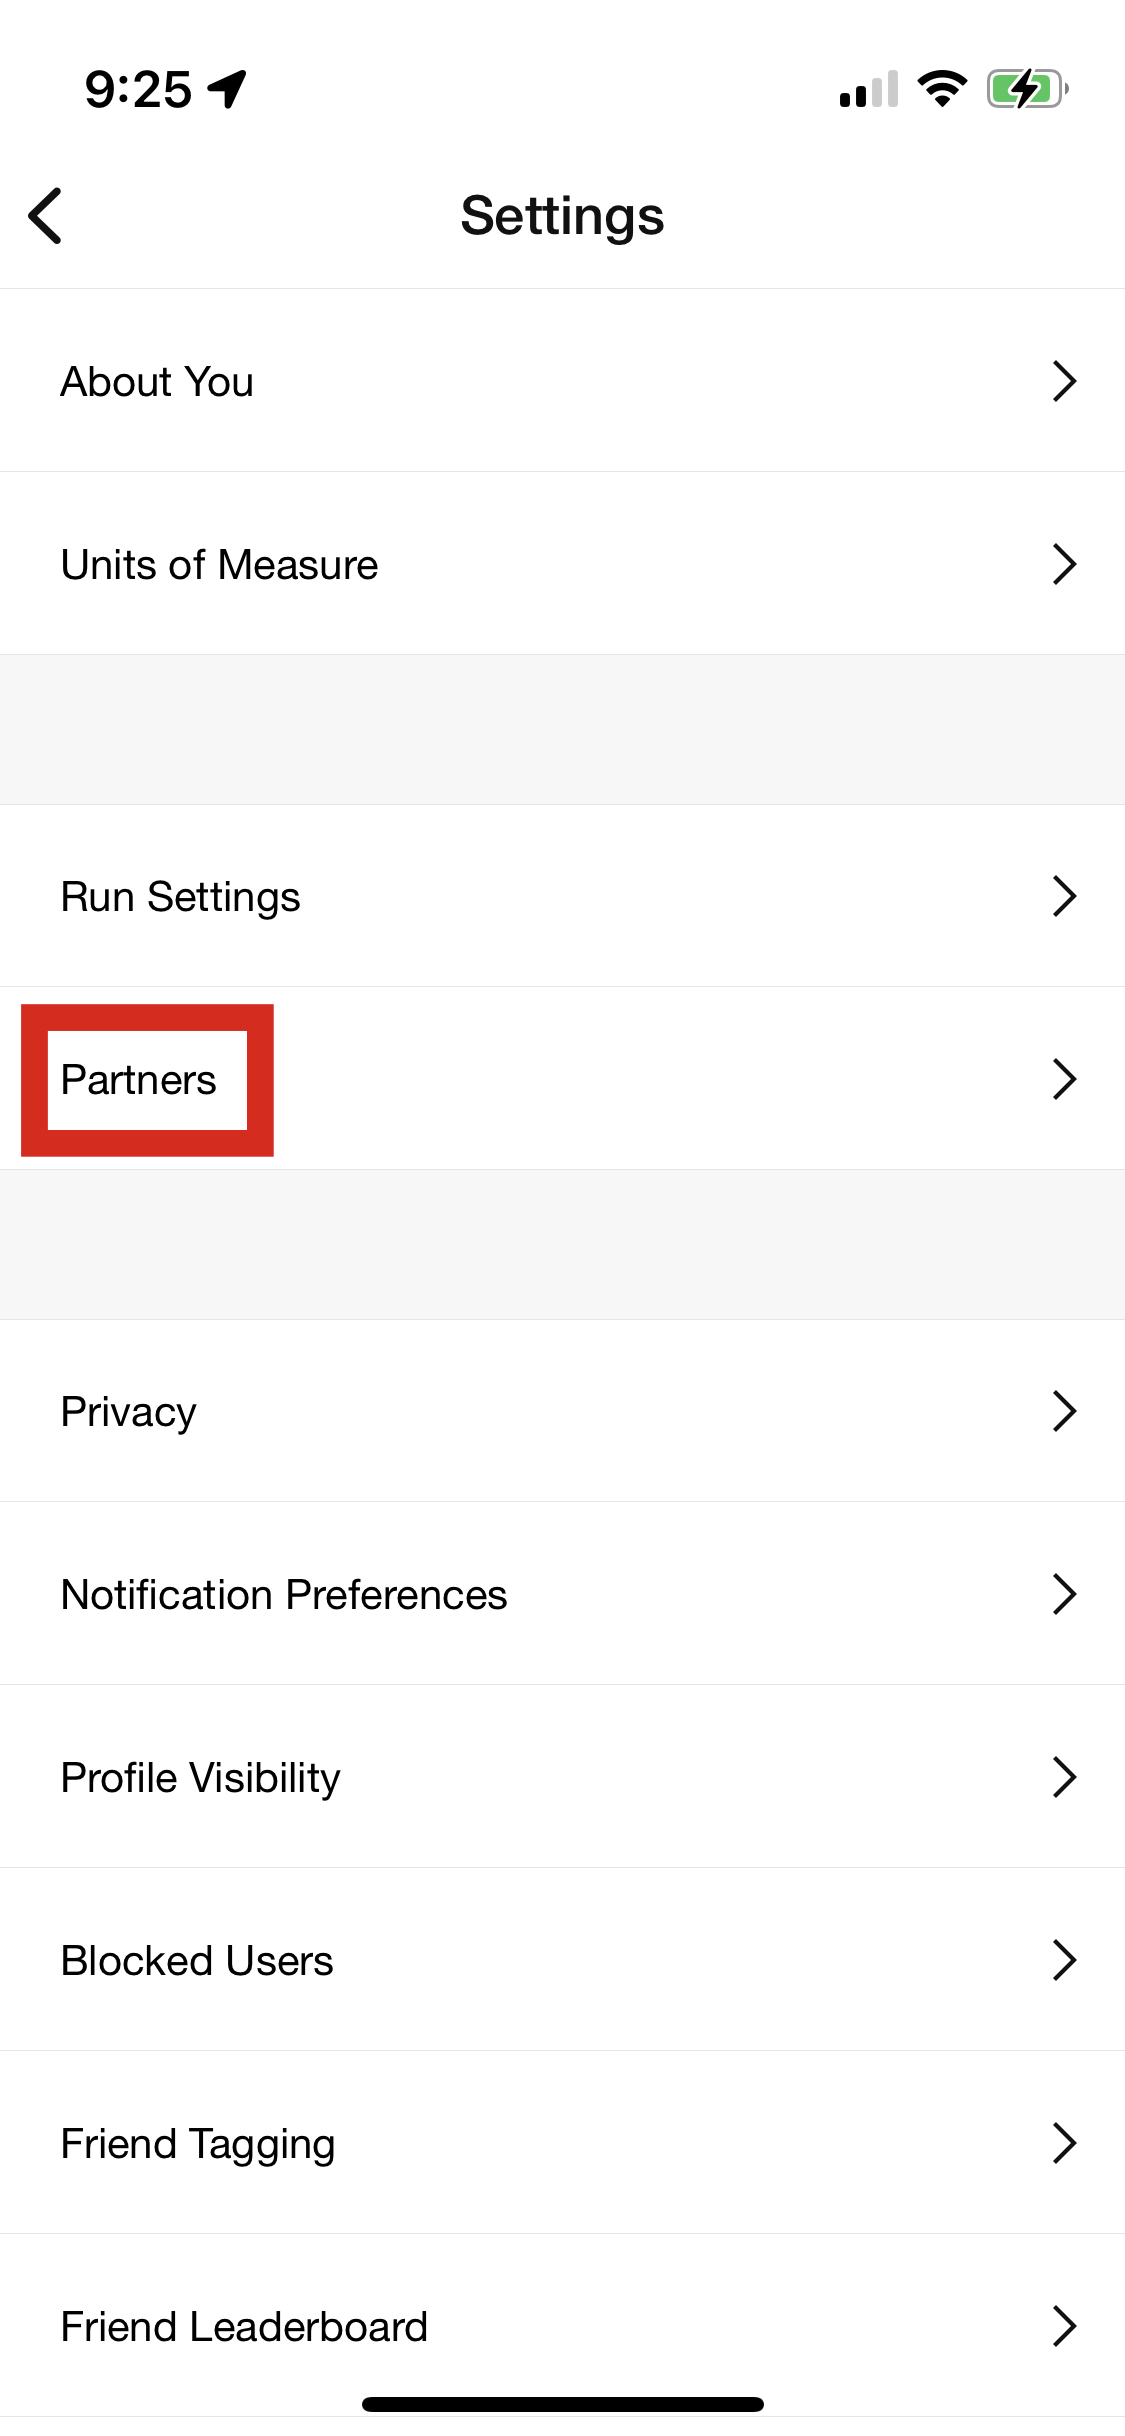Tap the chevron beside Privacy

[1064, 1411]
